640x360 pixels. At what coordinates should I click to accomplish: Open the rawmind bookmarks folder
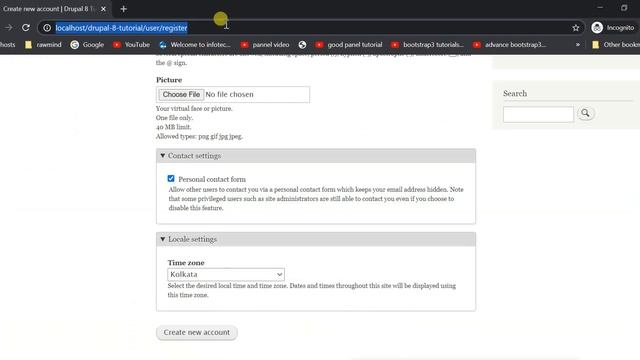click(43, 44)
